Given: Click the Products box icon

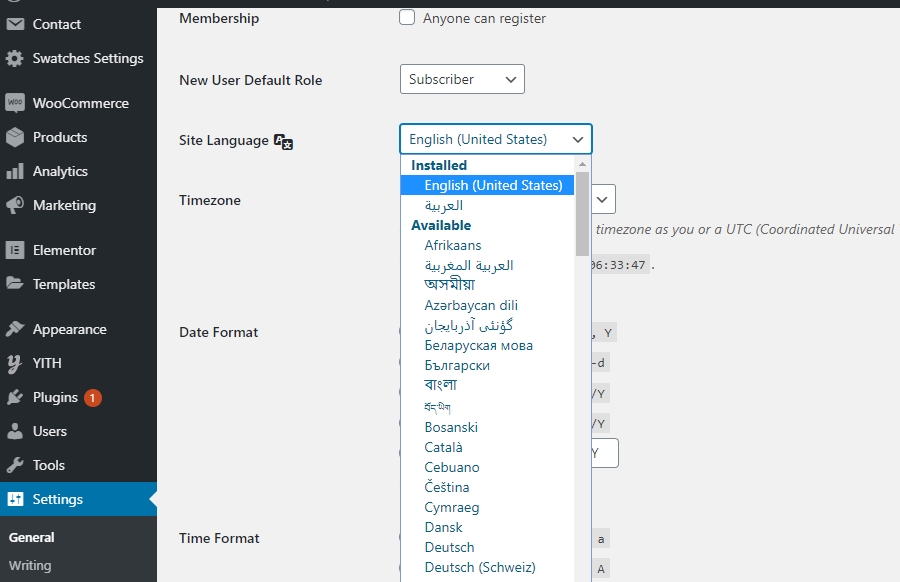Looking at the screenshot, I should (15, 137).
